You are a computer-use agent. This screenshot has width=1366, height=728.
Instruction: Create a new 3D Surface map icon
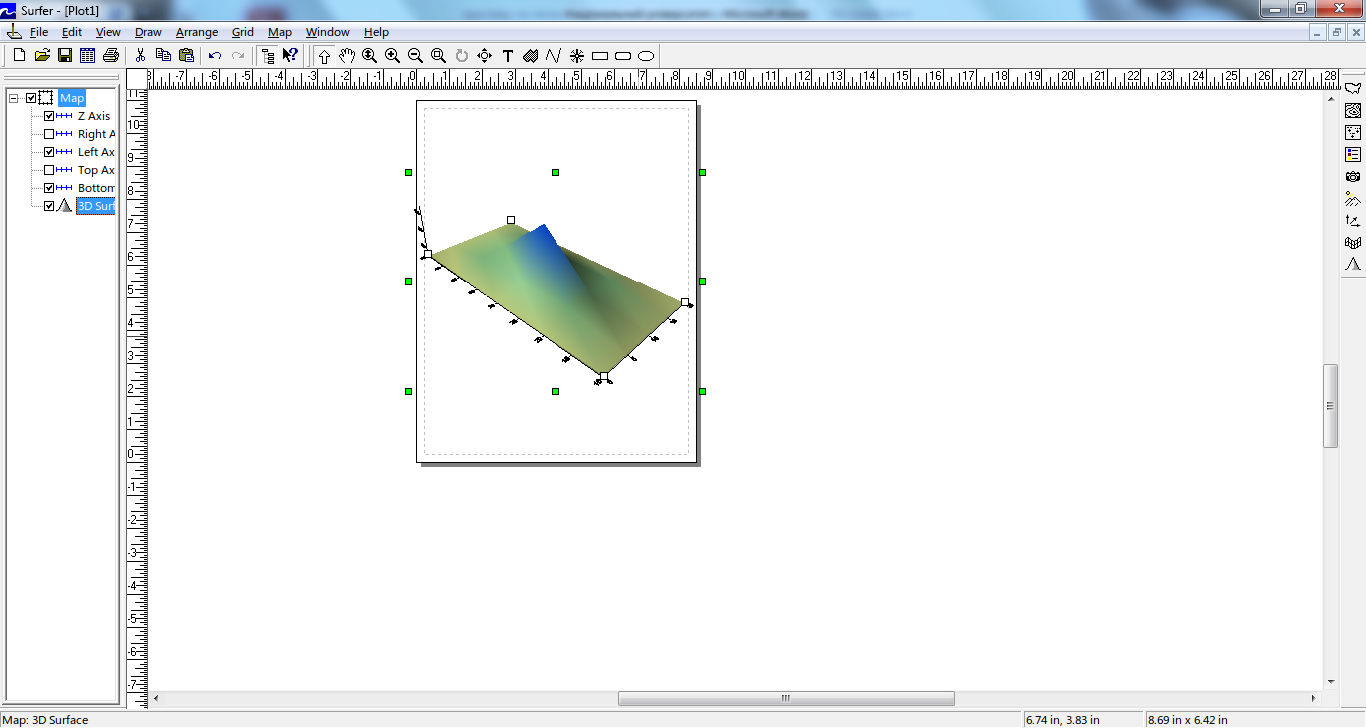coord(1353,264)
